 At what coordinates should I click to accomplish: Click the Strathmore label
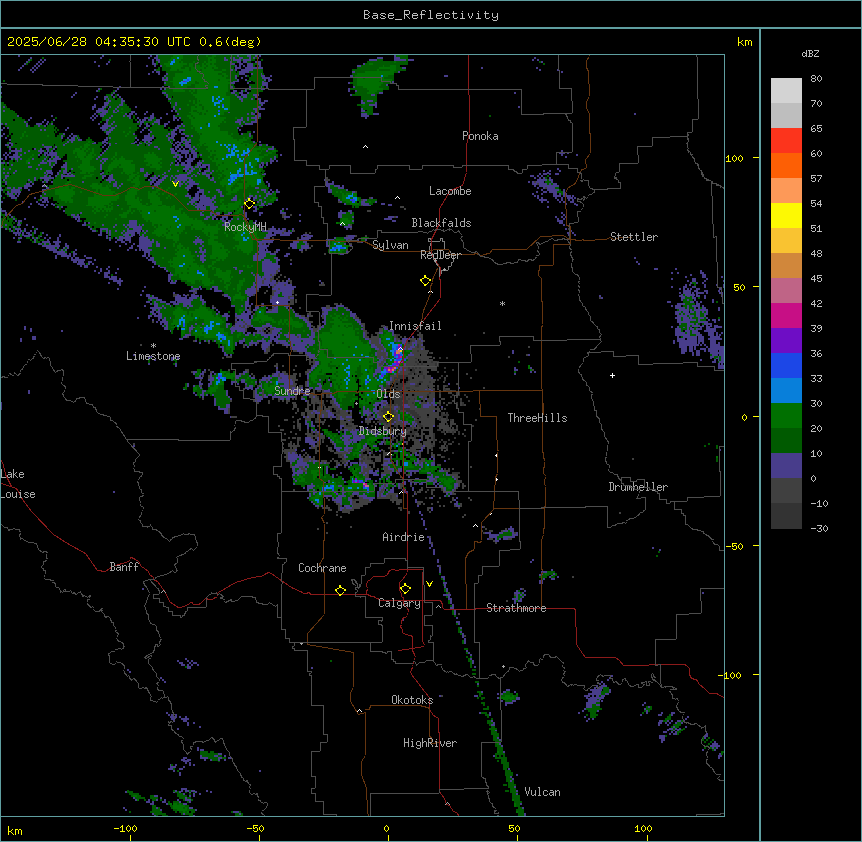(x=516, y=608)
